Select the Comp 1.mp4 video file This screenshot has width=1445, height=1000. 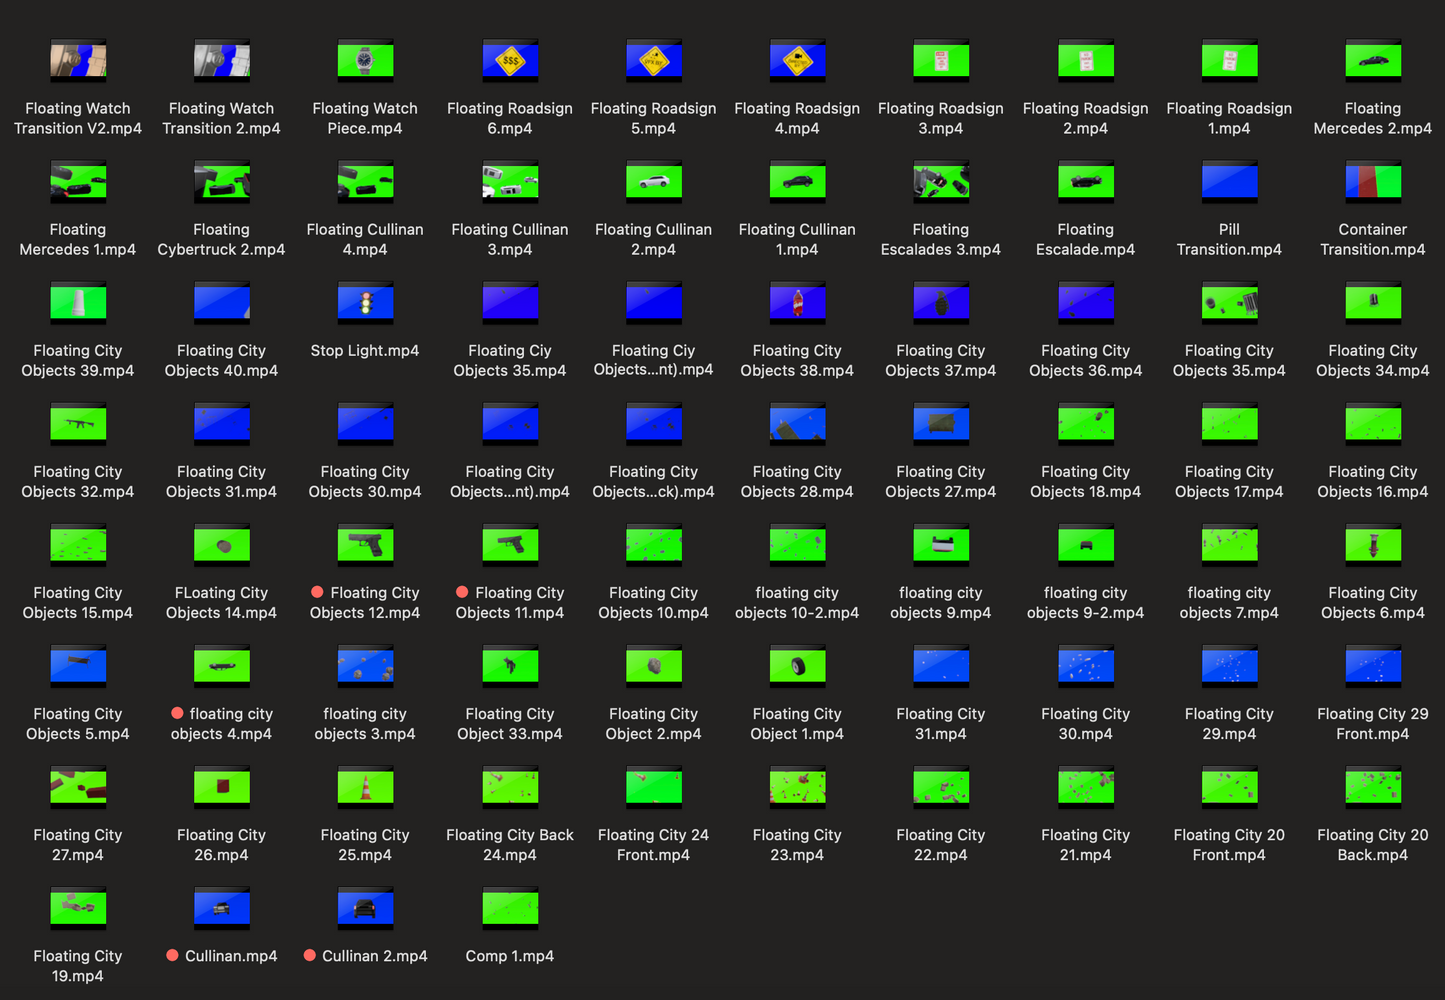(x=510, y=909)
